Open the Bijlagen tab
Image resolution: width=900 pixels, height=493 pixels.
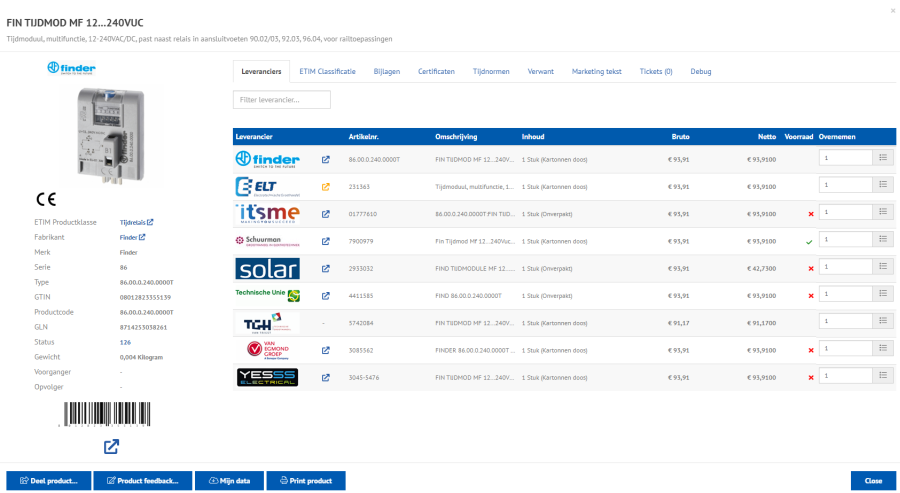(x=386, y=72)
